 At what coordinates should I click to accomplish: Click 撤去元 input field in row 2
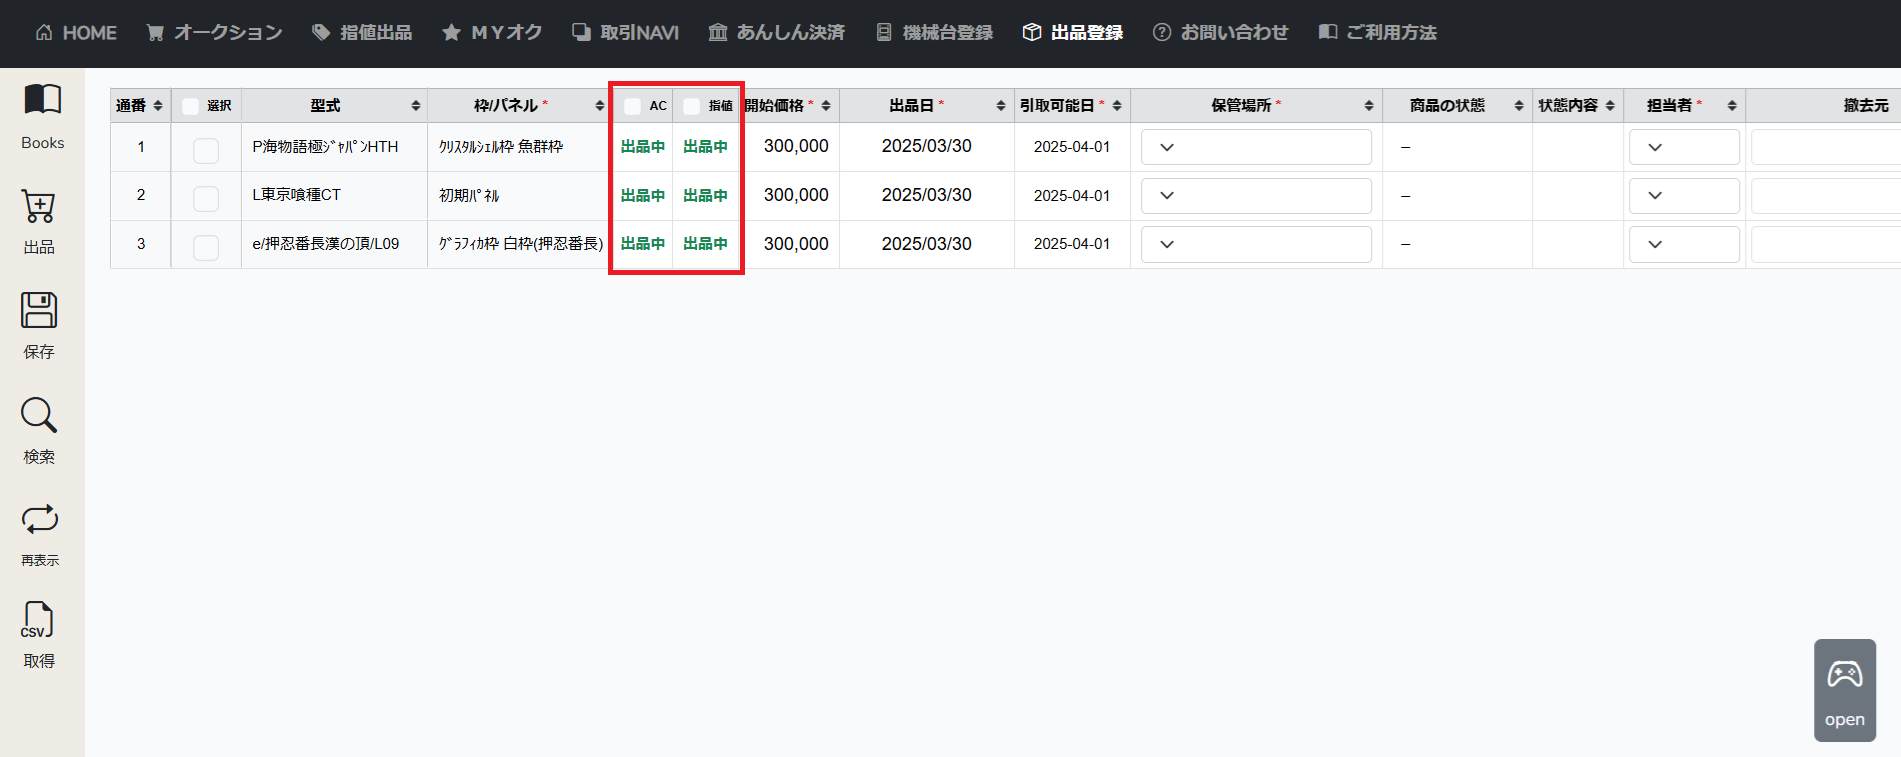point(1826,196)
